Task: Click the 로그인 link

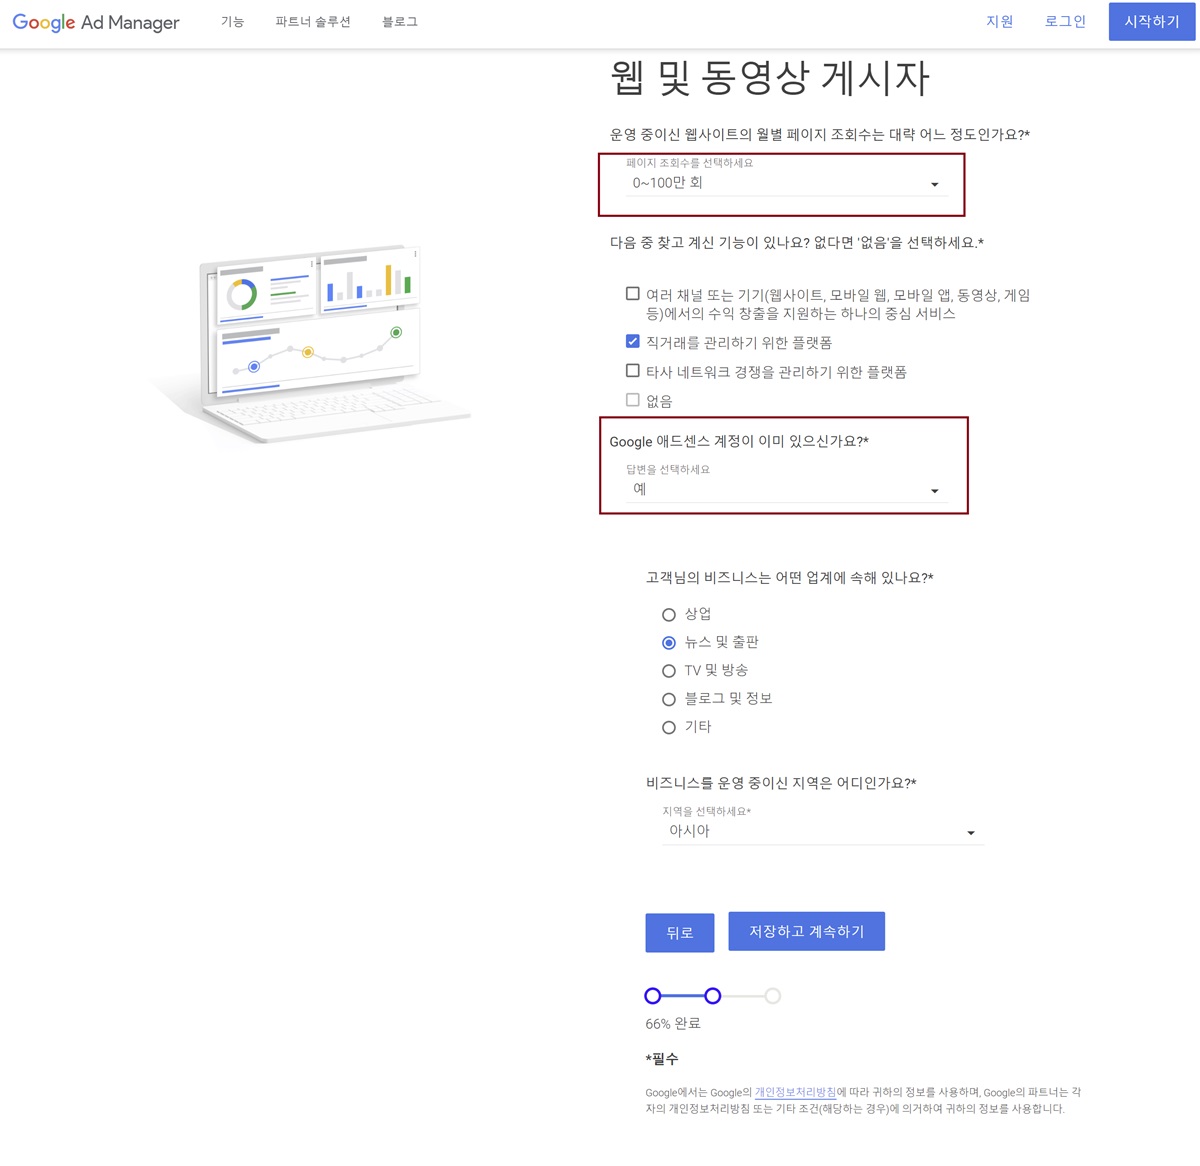Action: pyautogui.click(x=1065, y=22)
